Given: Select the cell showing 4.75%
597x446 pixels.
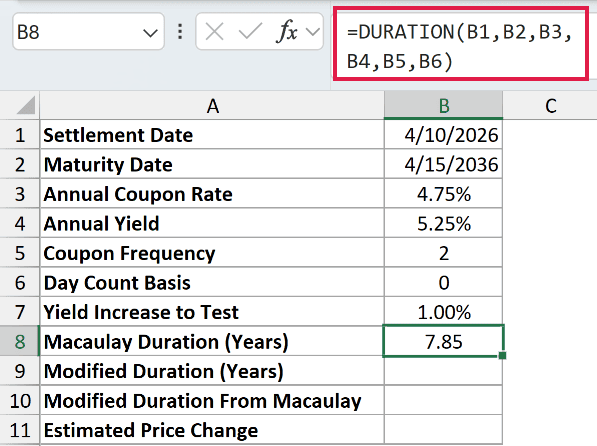Looking at the screenshot, I should click(x=444, y=194).
